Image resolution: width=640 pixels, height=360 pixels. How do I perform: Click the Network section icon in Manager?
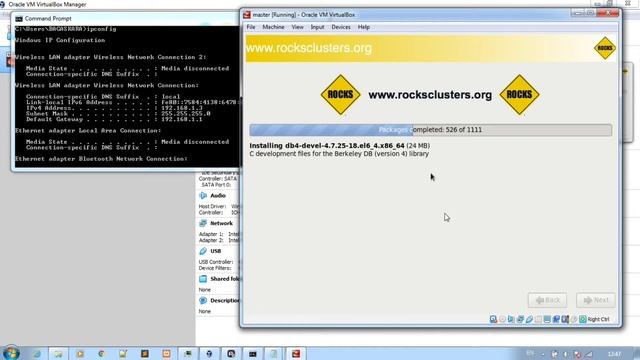203,223
